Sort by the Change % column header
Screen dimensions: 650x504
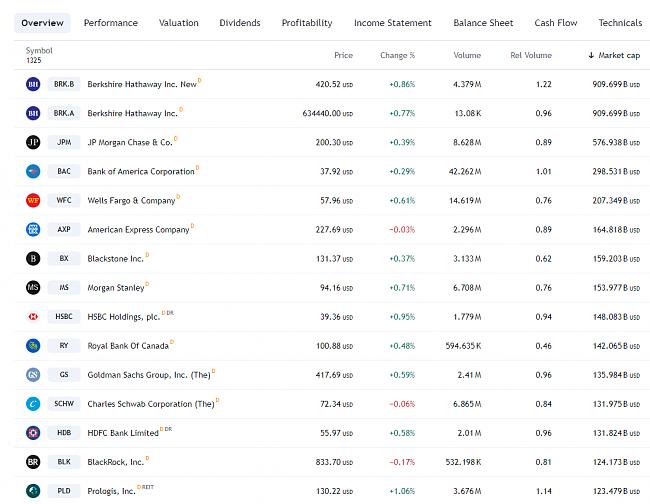(x=398, y=55)
